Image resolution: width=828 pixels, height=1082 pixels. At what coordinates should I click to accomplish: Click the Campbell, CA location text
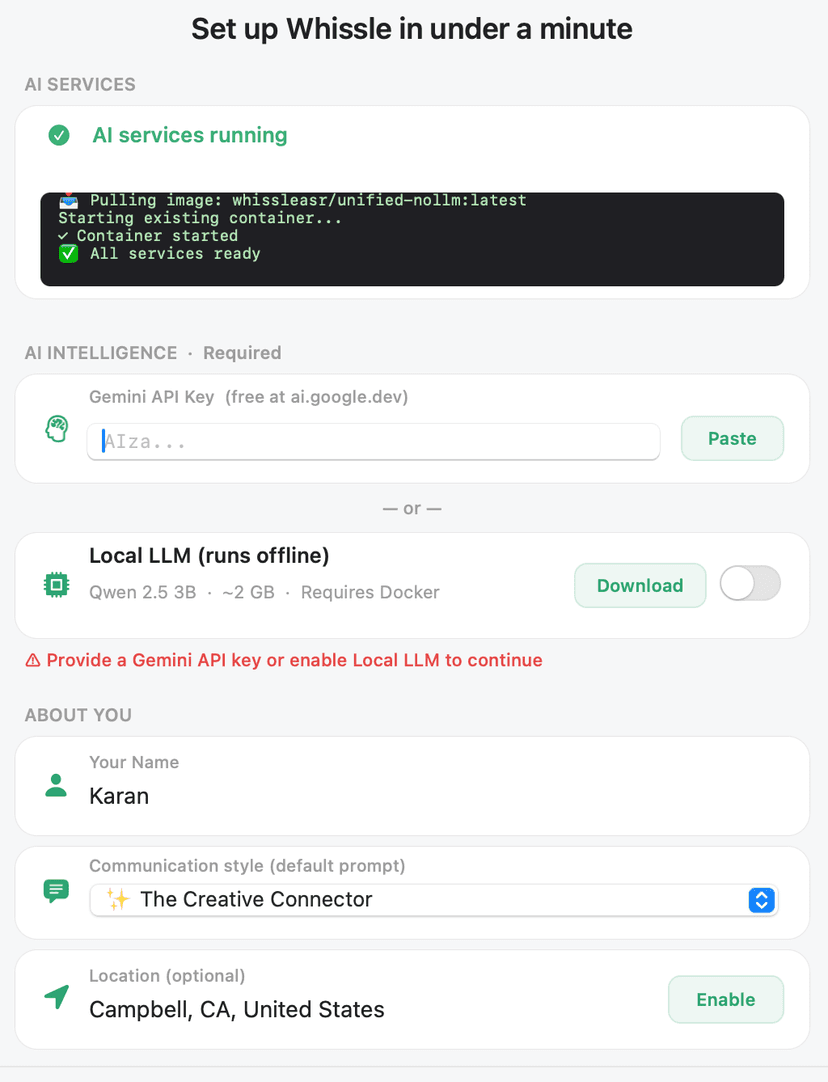click(x=237, y=1010)
